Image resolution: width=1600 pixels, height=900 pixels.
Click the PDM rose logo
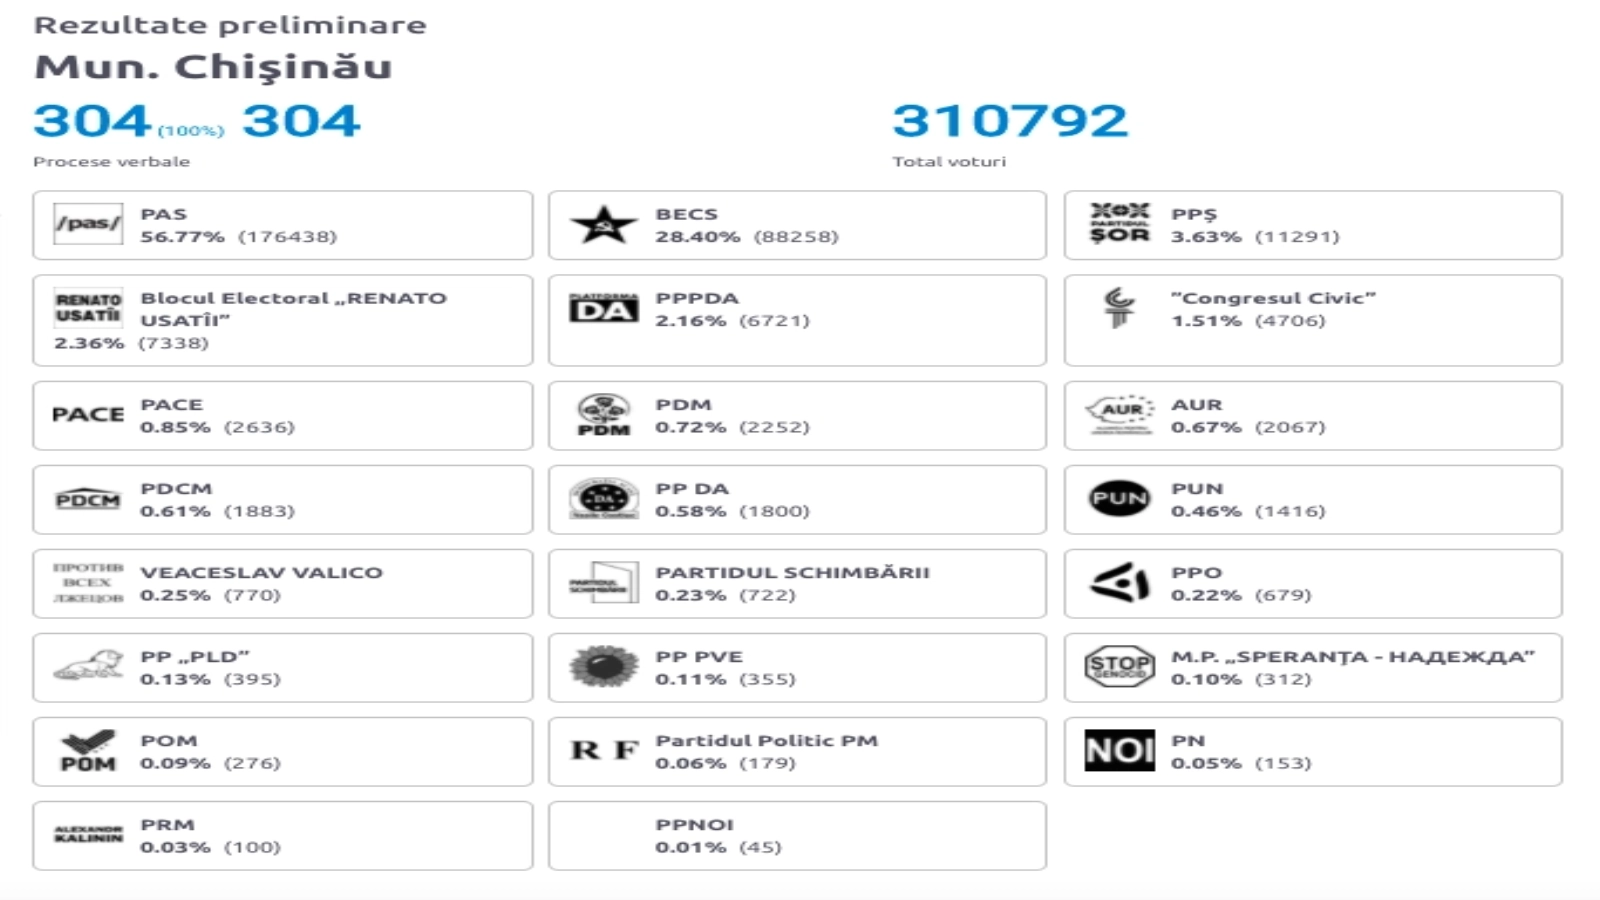coord(603,415)
